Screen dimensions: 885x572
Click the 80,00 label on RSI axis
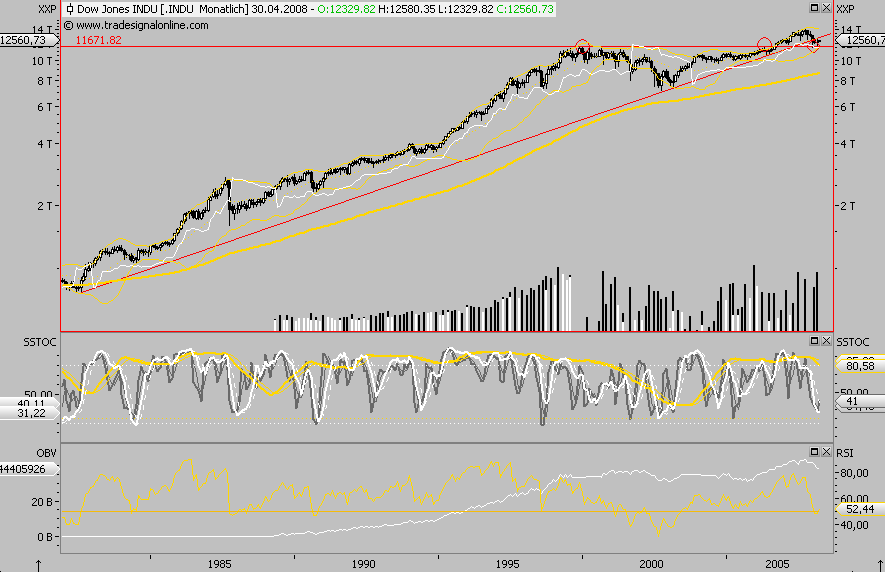tap(855, 473)
